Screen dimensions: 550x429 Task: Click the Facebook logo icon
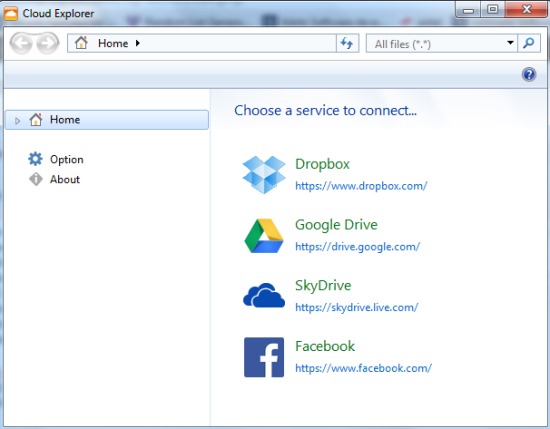pyautogui.click(x=264, y=357)
